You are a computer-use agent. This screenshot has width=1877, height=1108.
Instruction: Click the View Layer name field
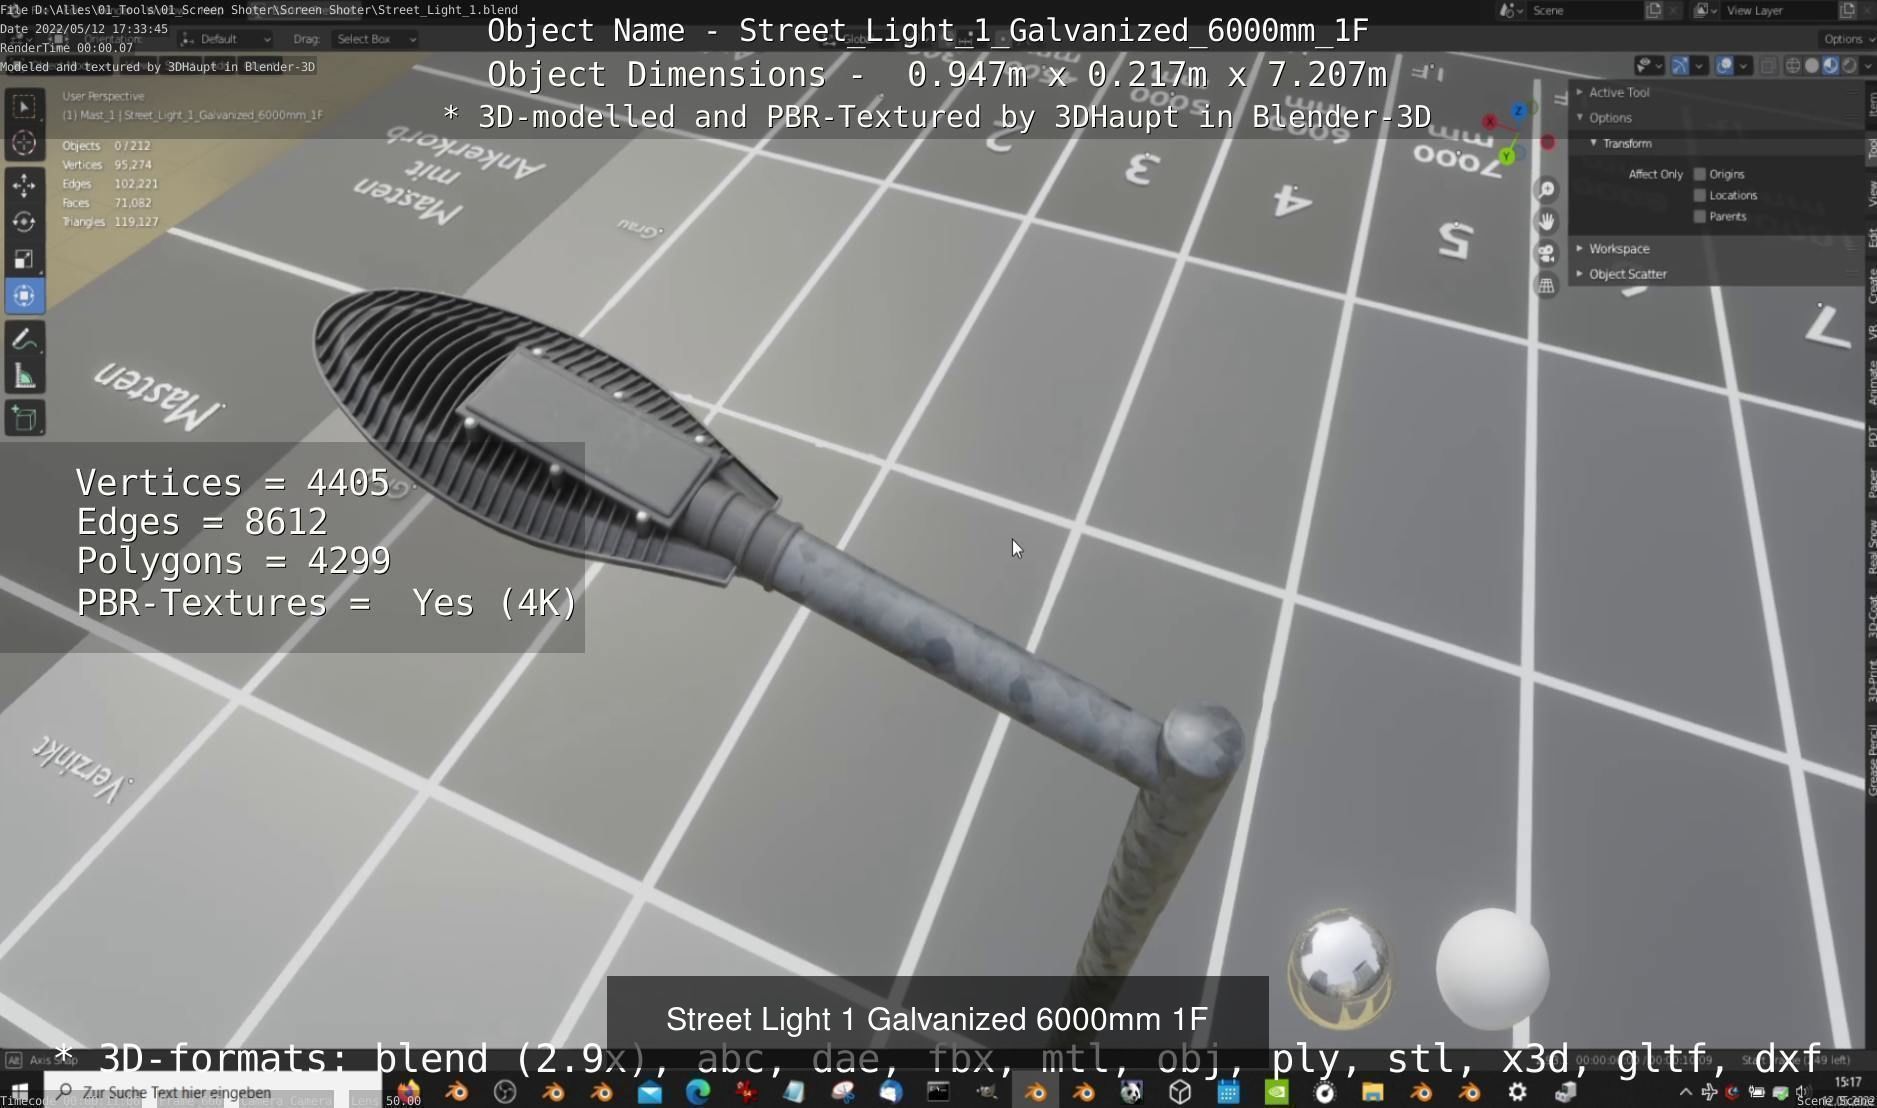(1778, 10)
